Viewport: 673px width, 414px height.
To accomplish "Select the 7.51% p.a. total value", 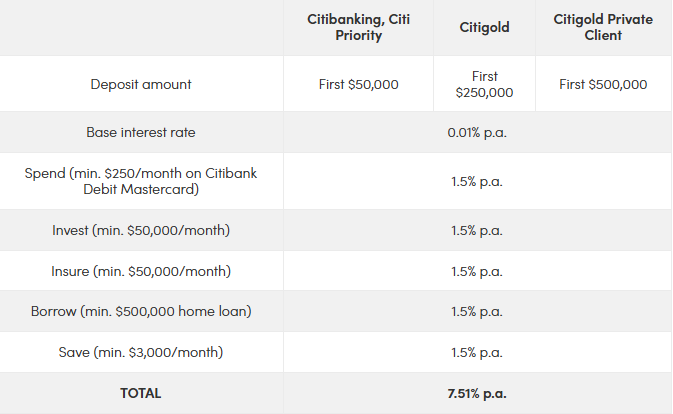I will 477,393.
